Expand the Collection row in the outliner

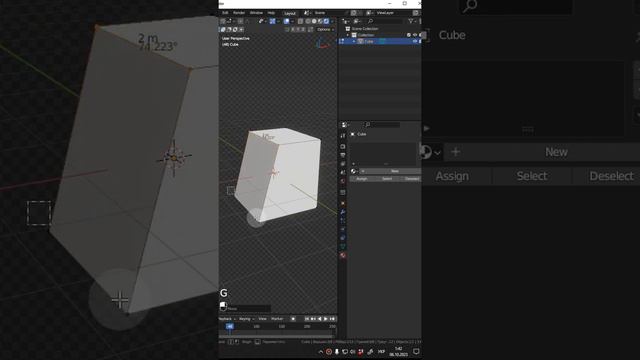[348, 35]
